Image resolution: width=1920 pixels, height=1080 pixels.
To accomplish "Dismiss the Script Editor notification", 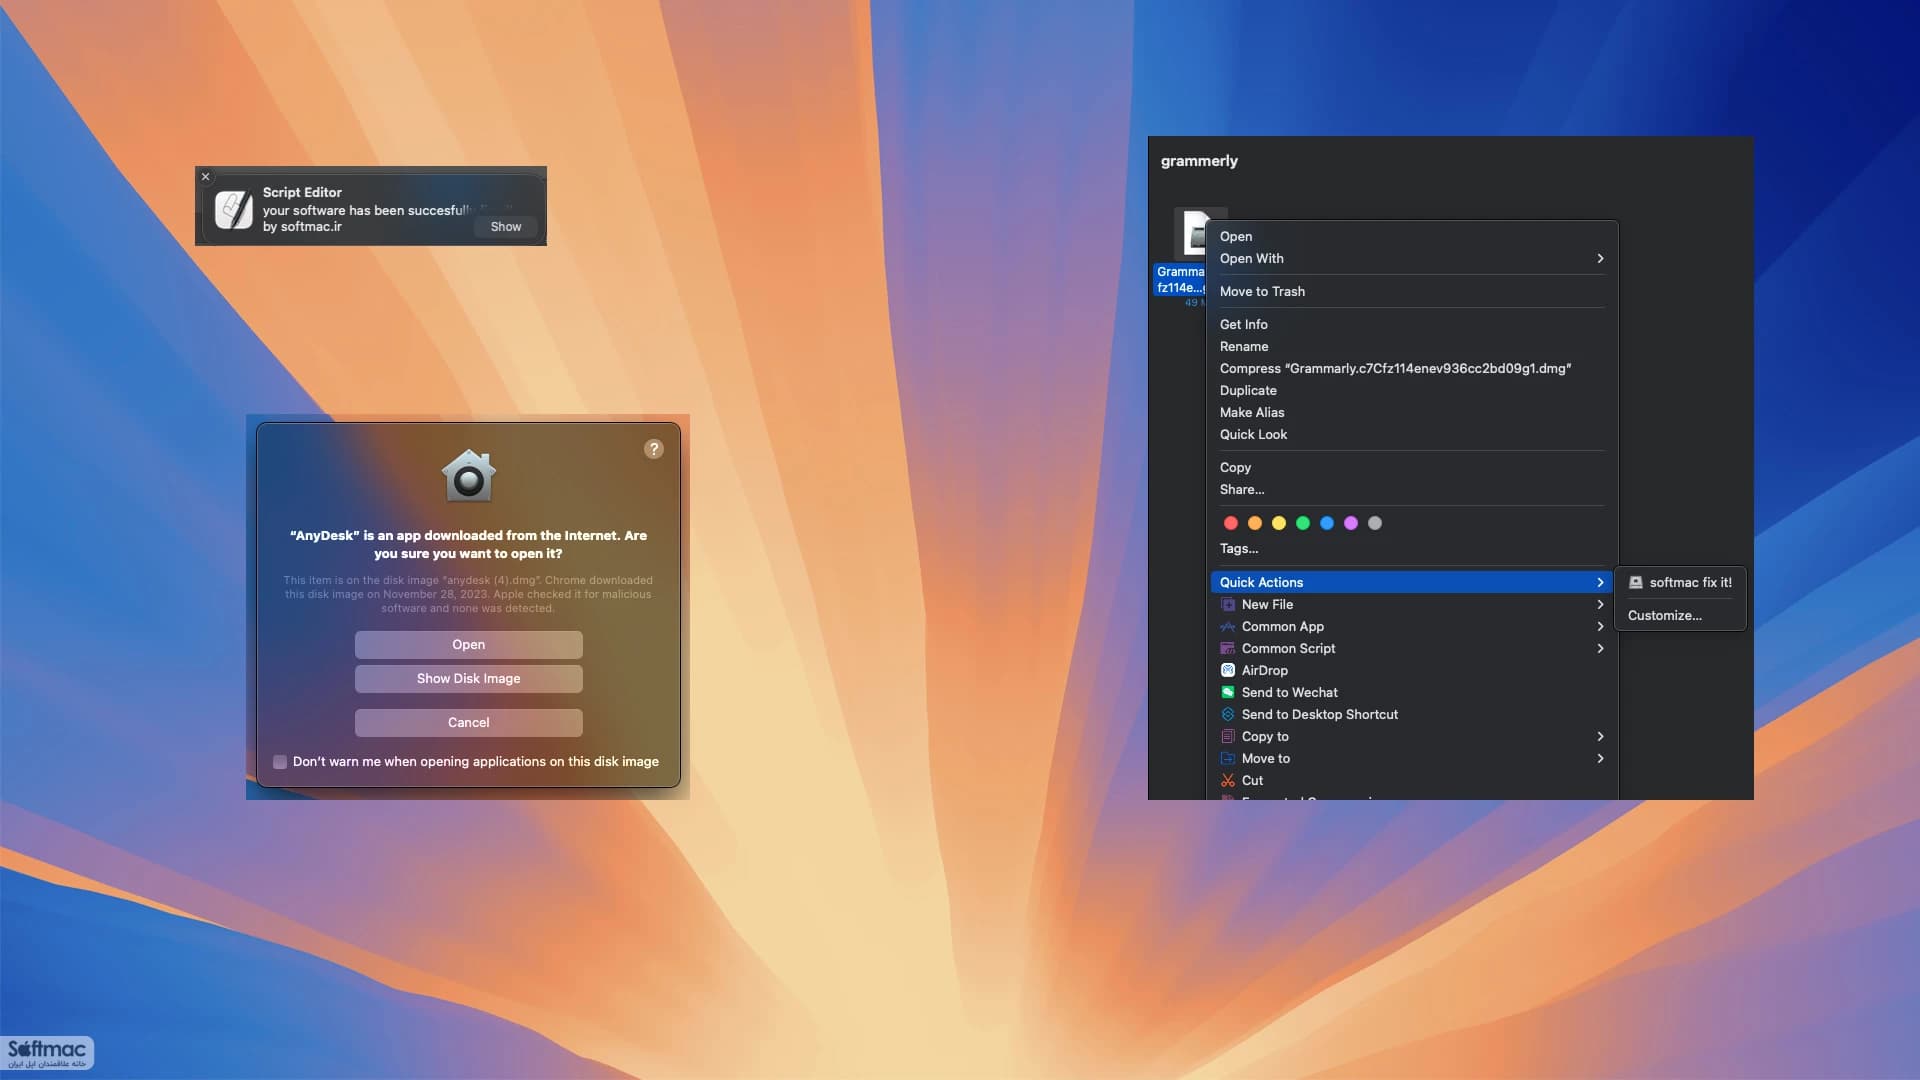I will [x=206, y=177].
